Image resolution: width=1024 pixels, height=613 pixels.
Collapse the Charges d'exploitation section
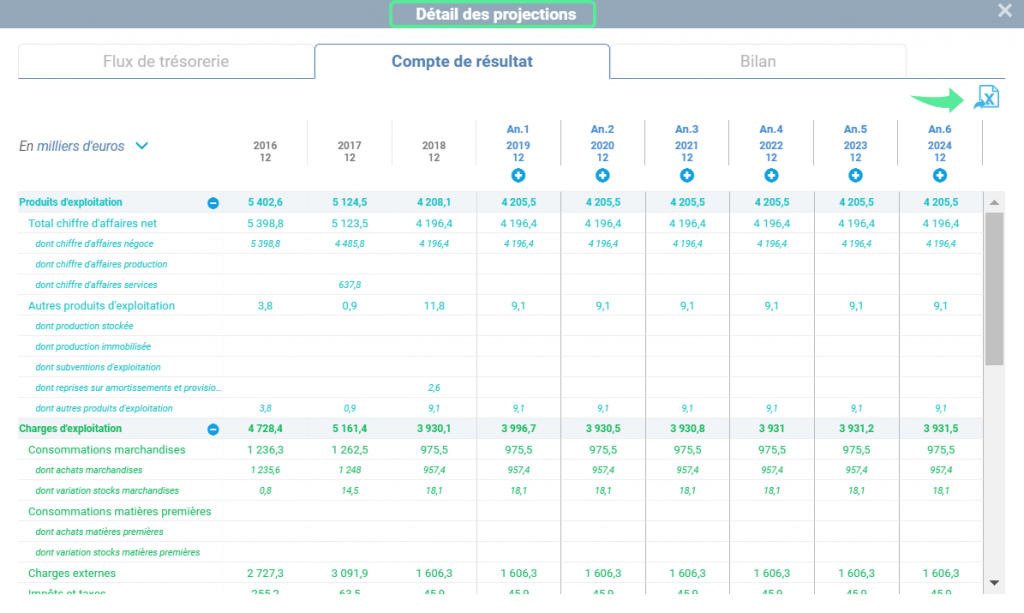(x=213, y=430)
